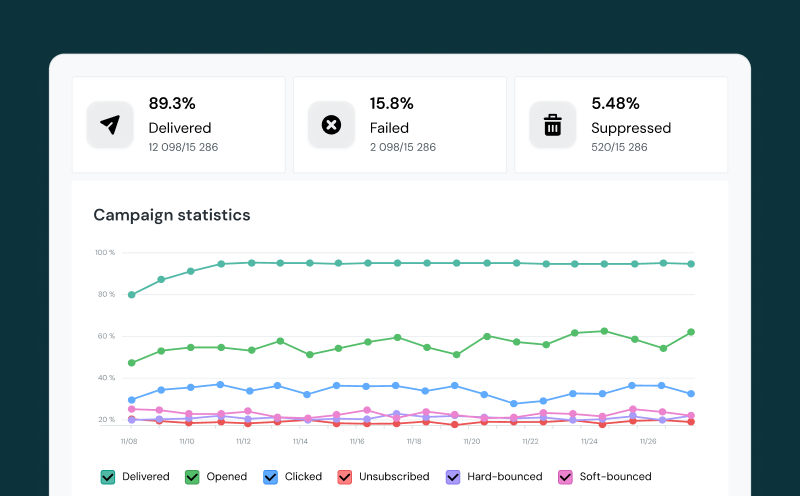Viewport: 800px width, 496px height.
Task: Uncheck the Soft-bounced checkbox
Action: pos(565,477)
